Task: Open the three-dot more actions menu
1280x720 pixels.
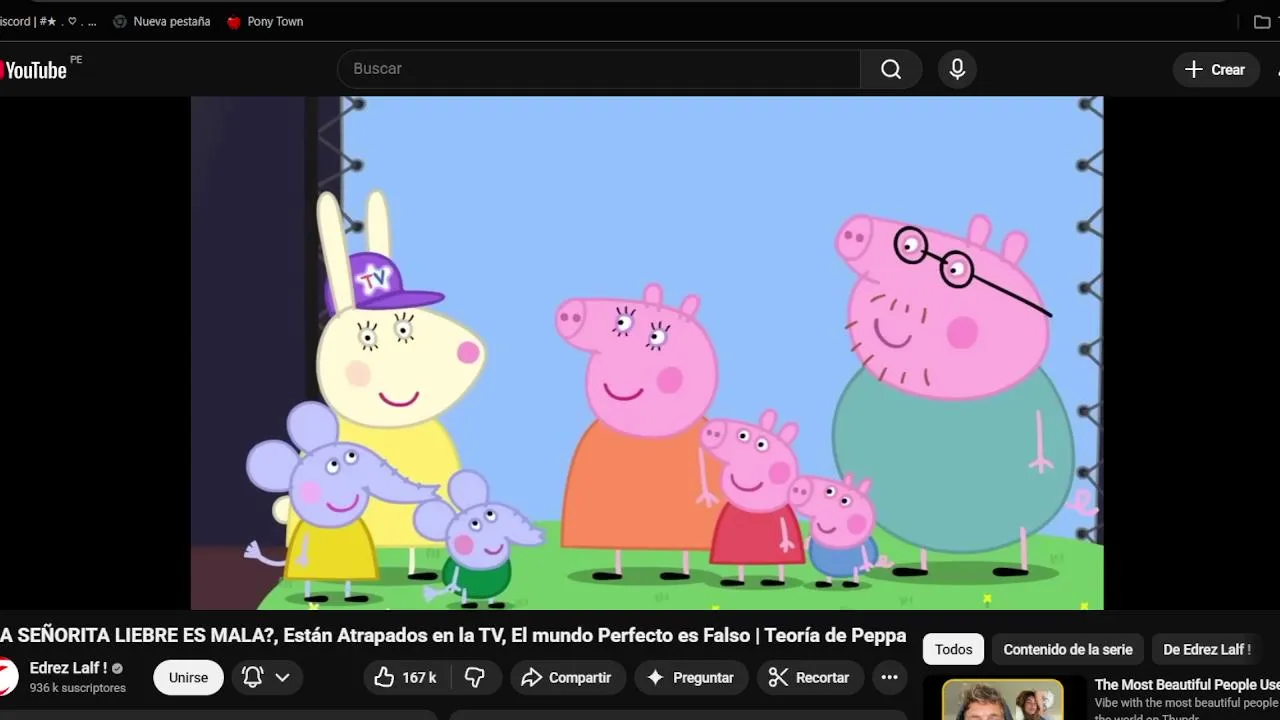Action: click(x=889, y=677)
